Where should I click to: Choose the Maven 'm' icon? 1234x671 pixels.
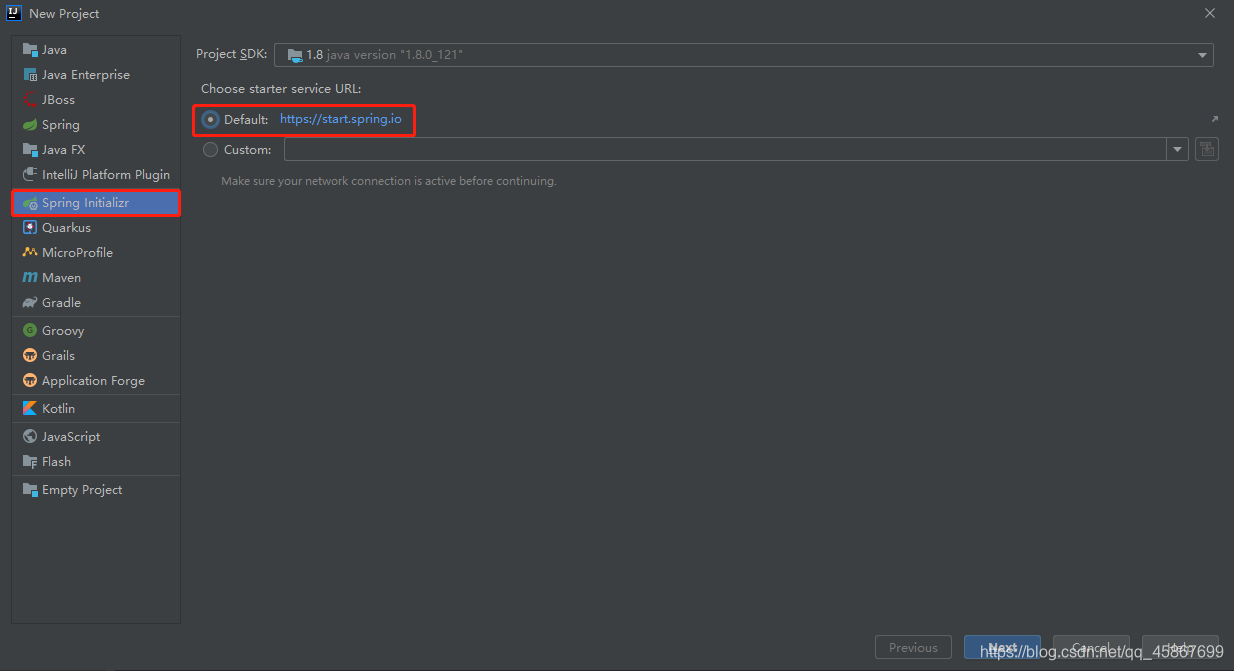coord(30,278)
